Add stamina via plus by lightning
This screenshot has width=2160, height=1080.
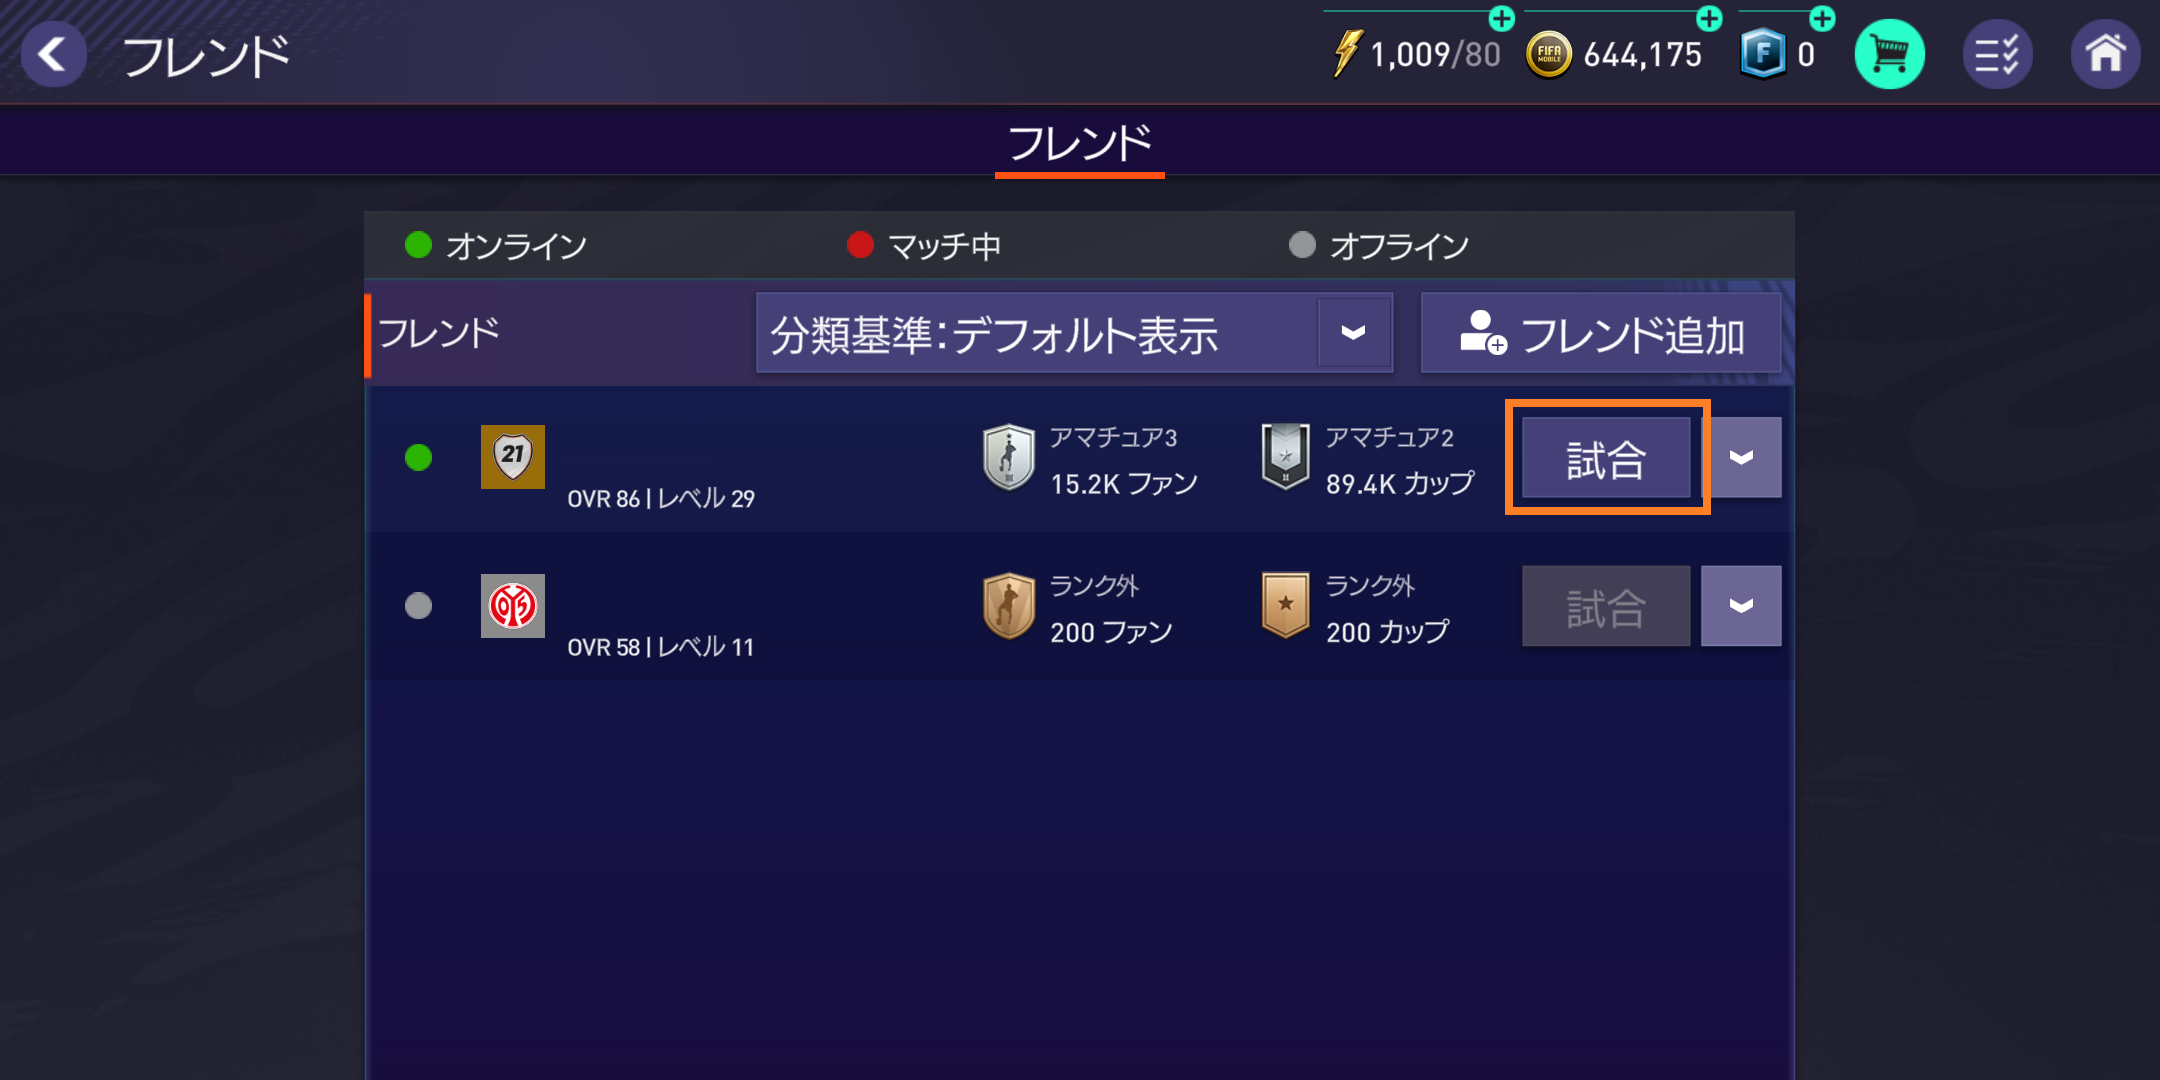[1502, 18]
